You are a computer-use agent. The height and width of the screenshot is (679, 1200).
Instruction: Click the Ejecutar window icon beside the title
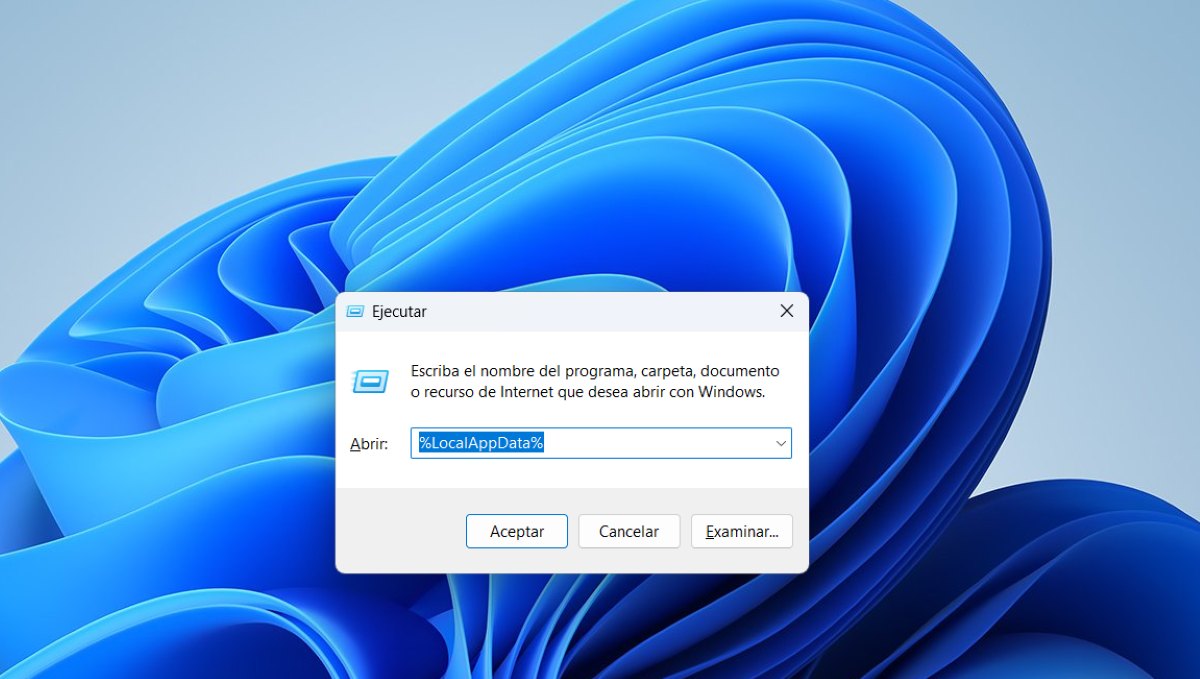pos(357,311)
